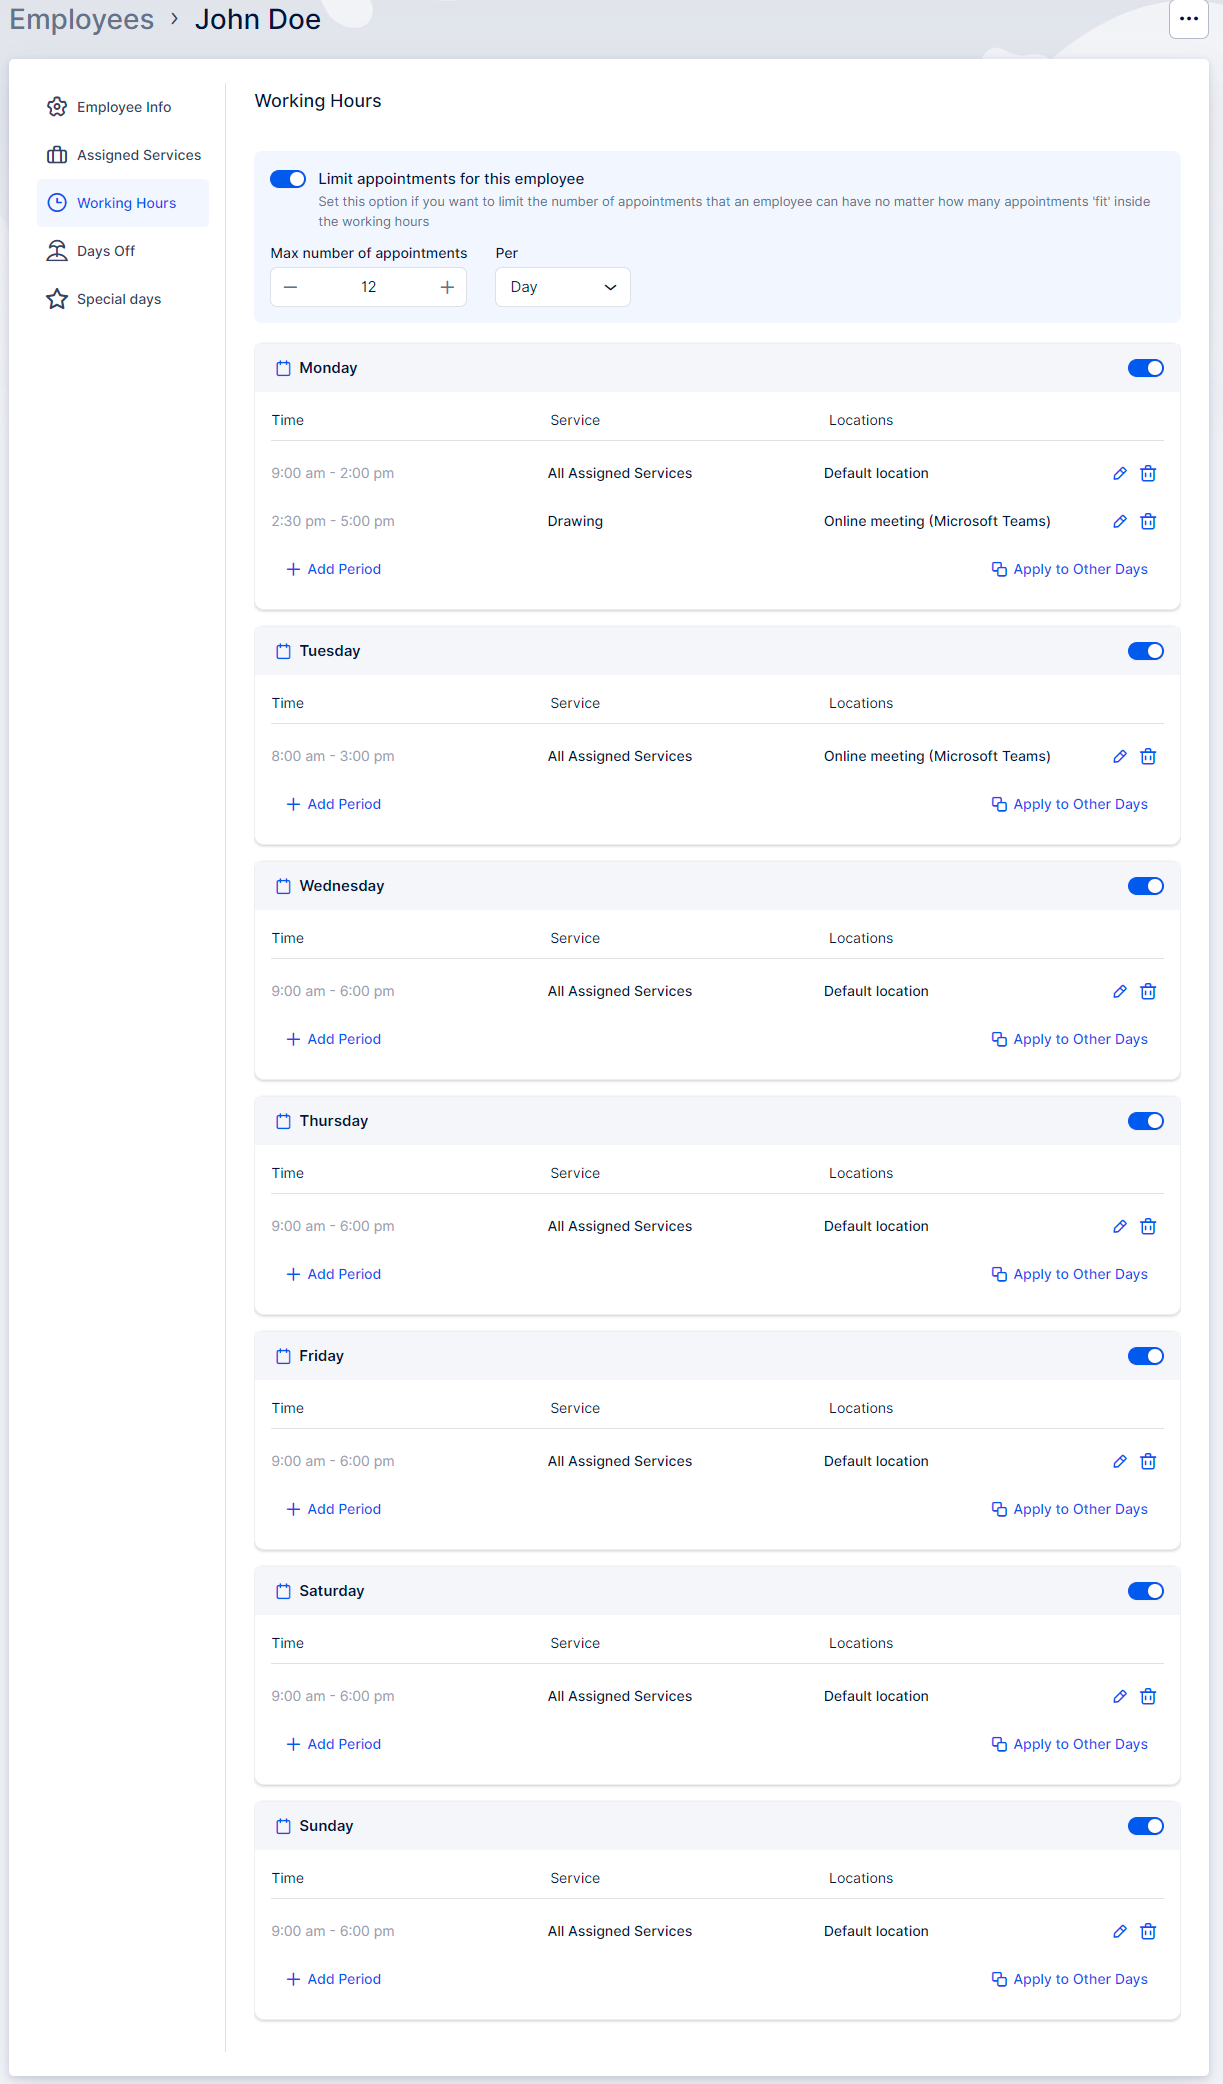Edit Saturday's period using the pencil icon
This screenshot has width=1223, height=2084.
(x=1119, y=1697)
